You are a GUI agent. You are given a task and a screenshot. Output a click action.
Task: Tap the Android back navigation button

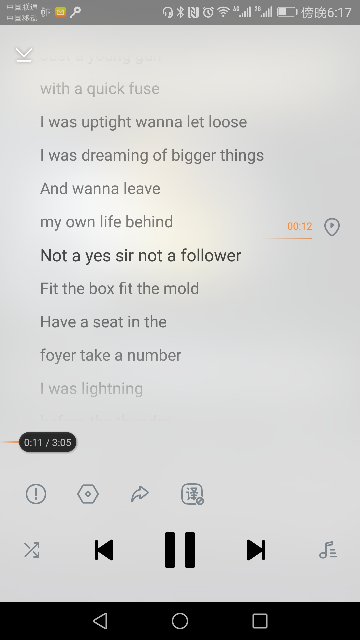[100, 621]
